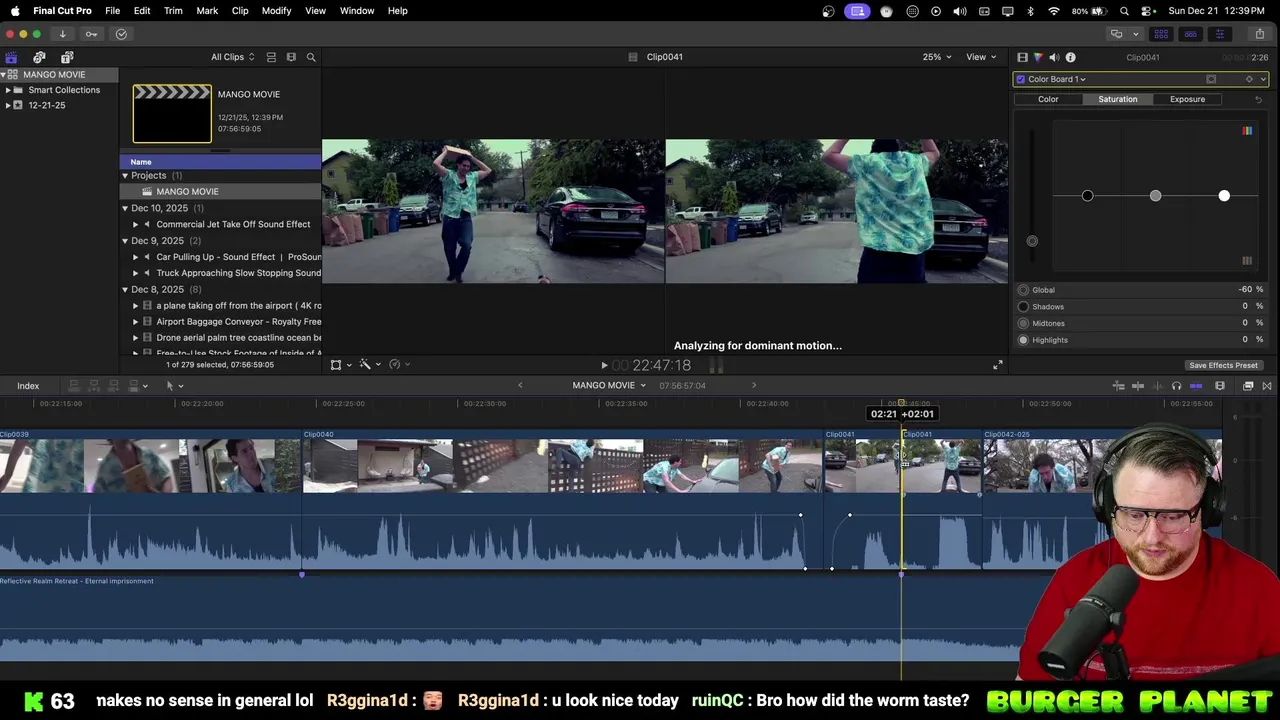Click the Save Effects Preset button

click(x=1223, y=365)
